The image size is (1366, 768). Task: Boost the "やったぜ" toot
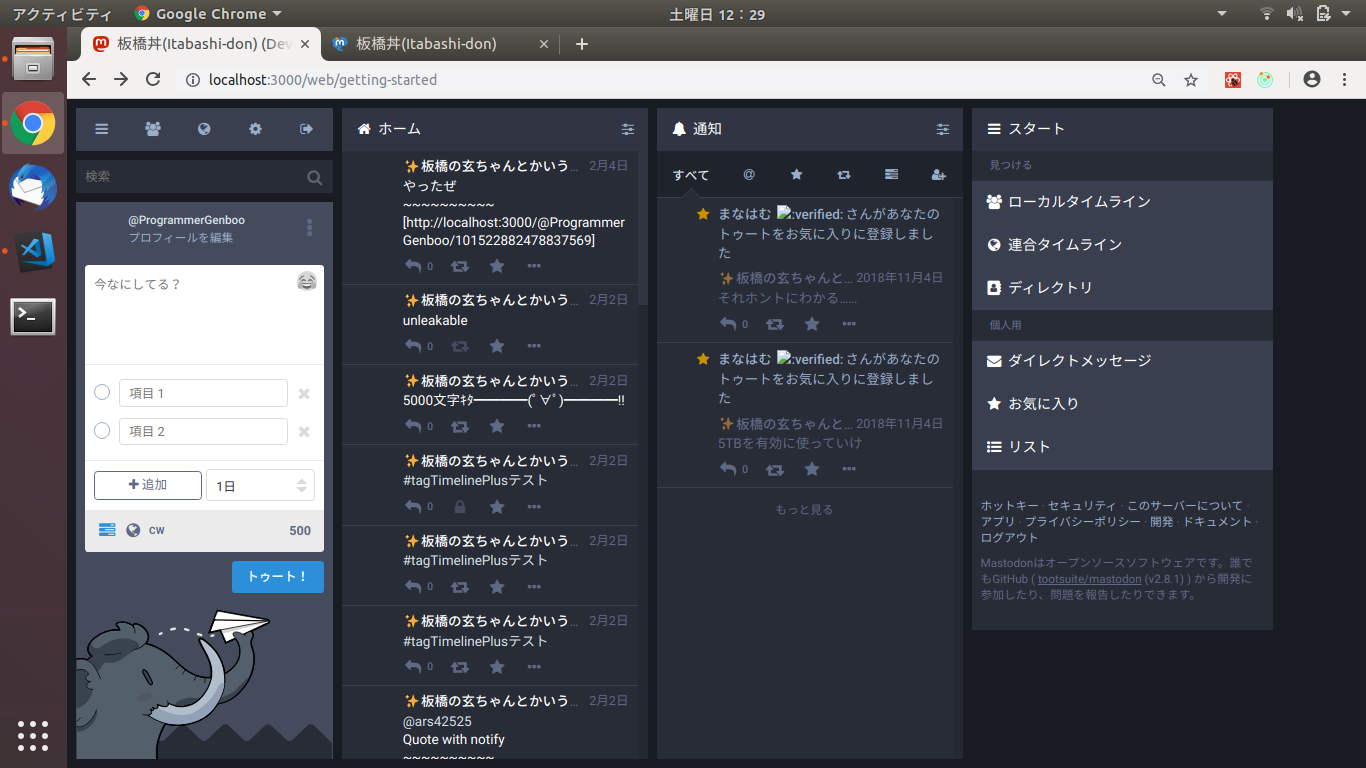(x=460, y=266)
